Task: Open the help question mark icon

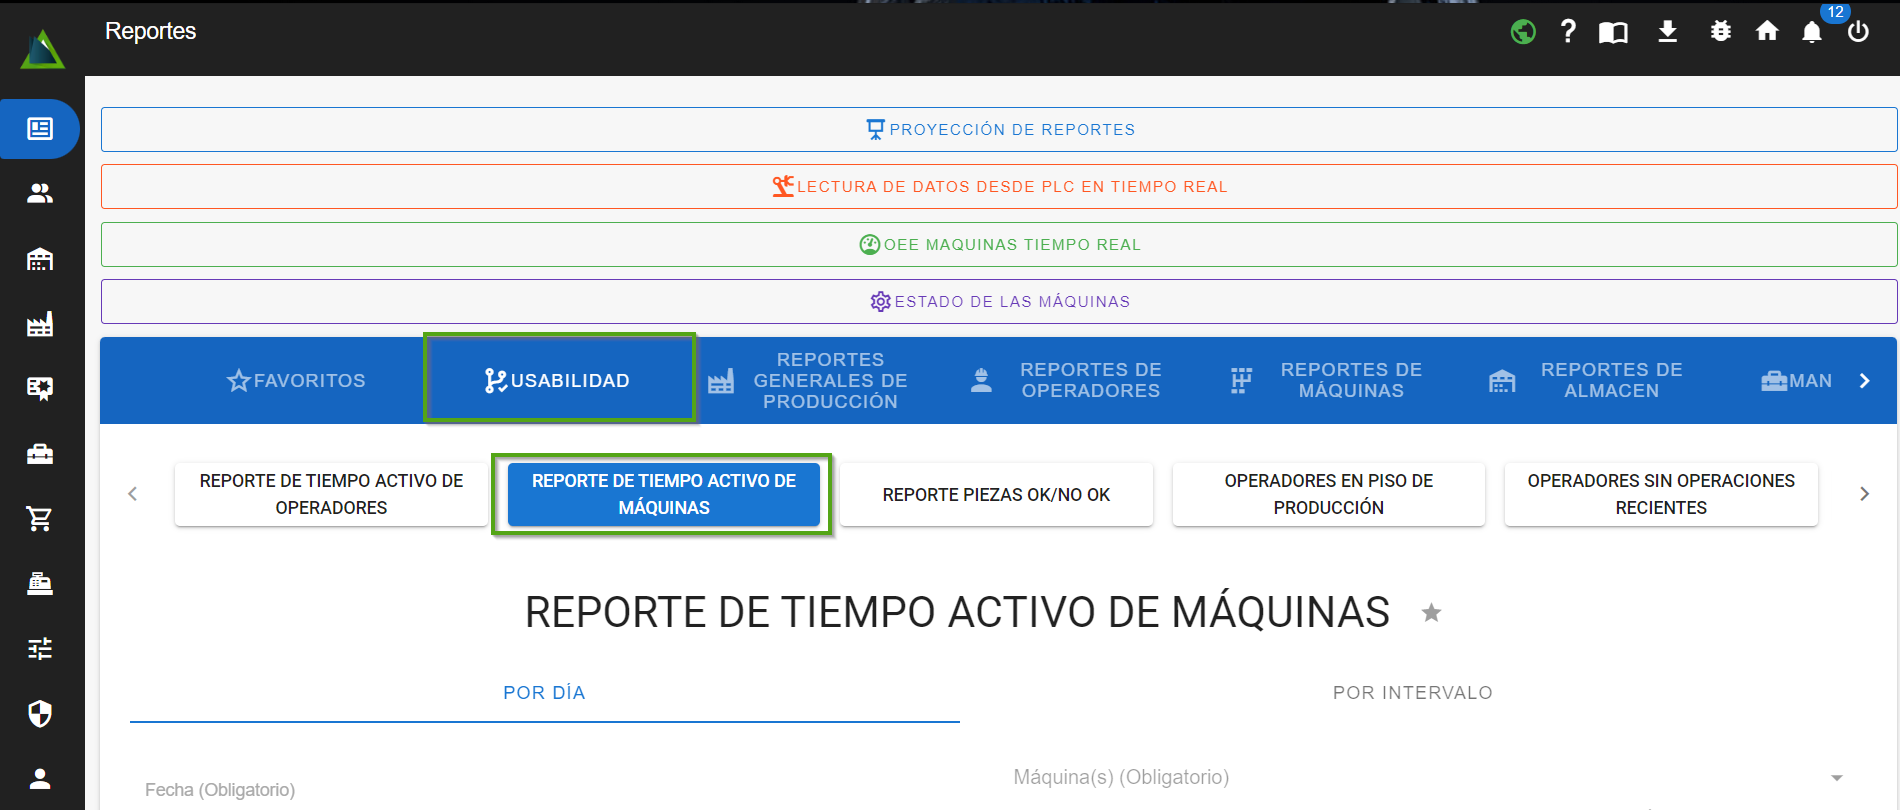Action: (x=1568, y=32)
